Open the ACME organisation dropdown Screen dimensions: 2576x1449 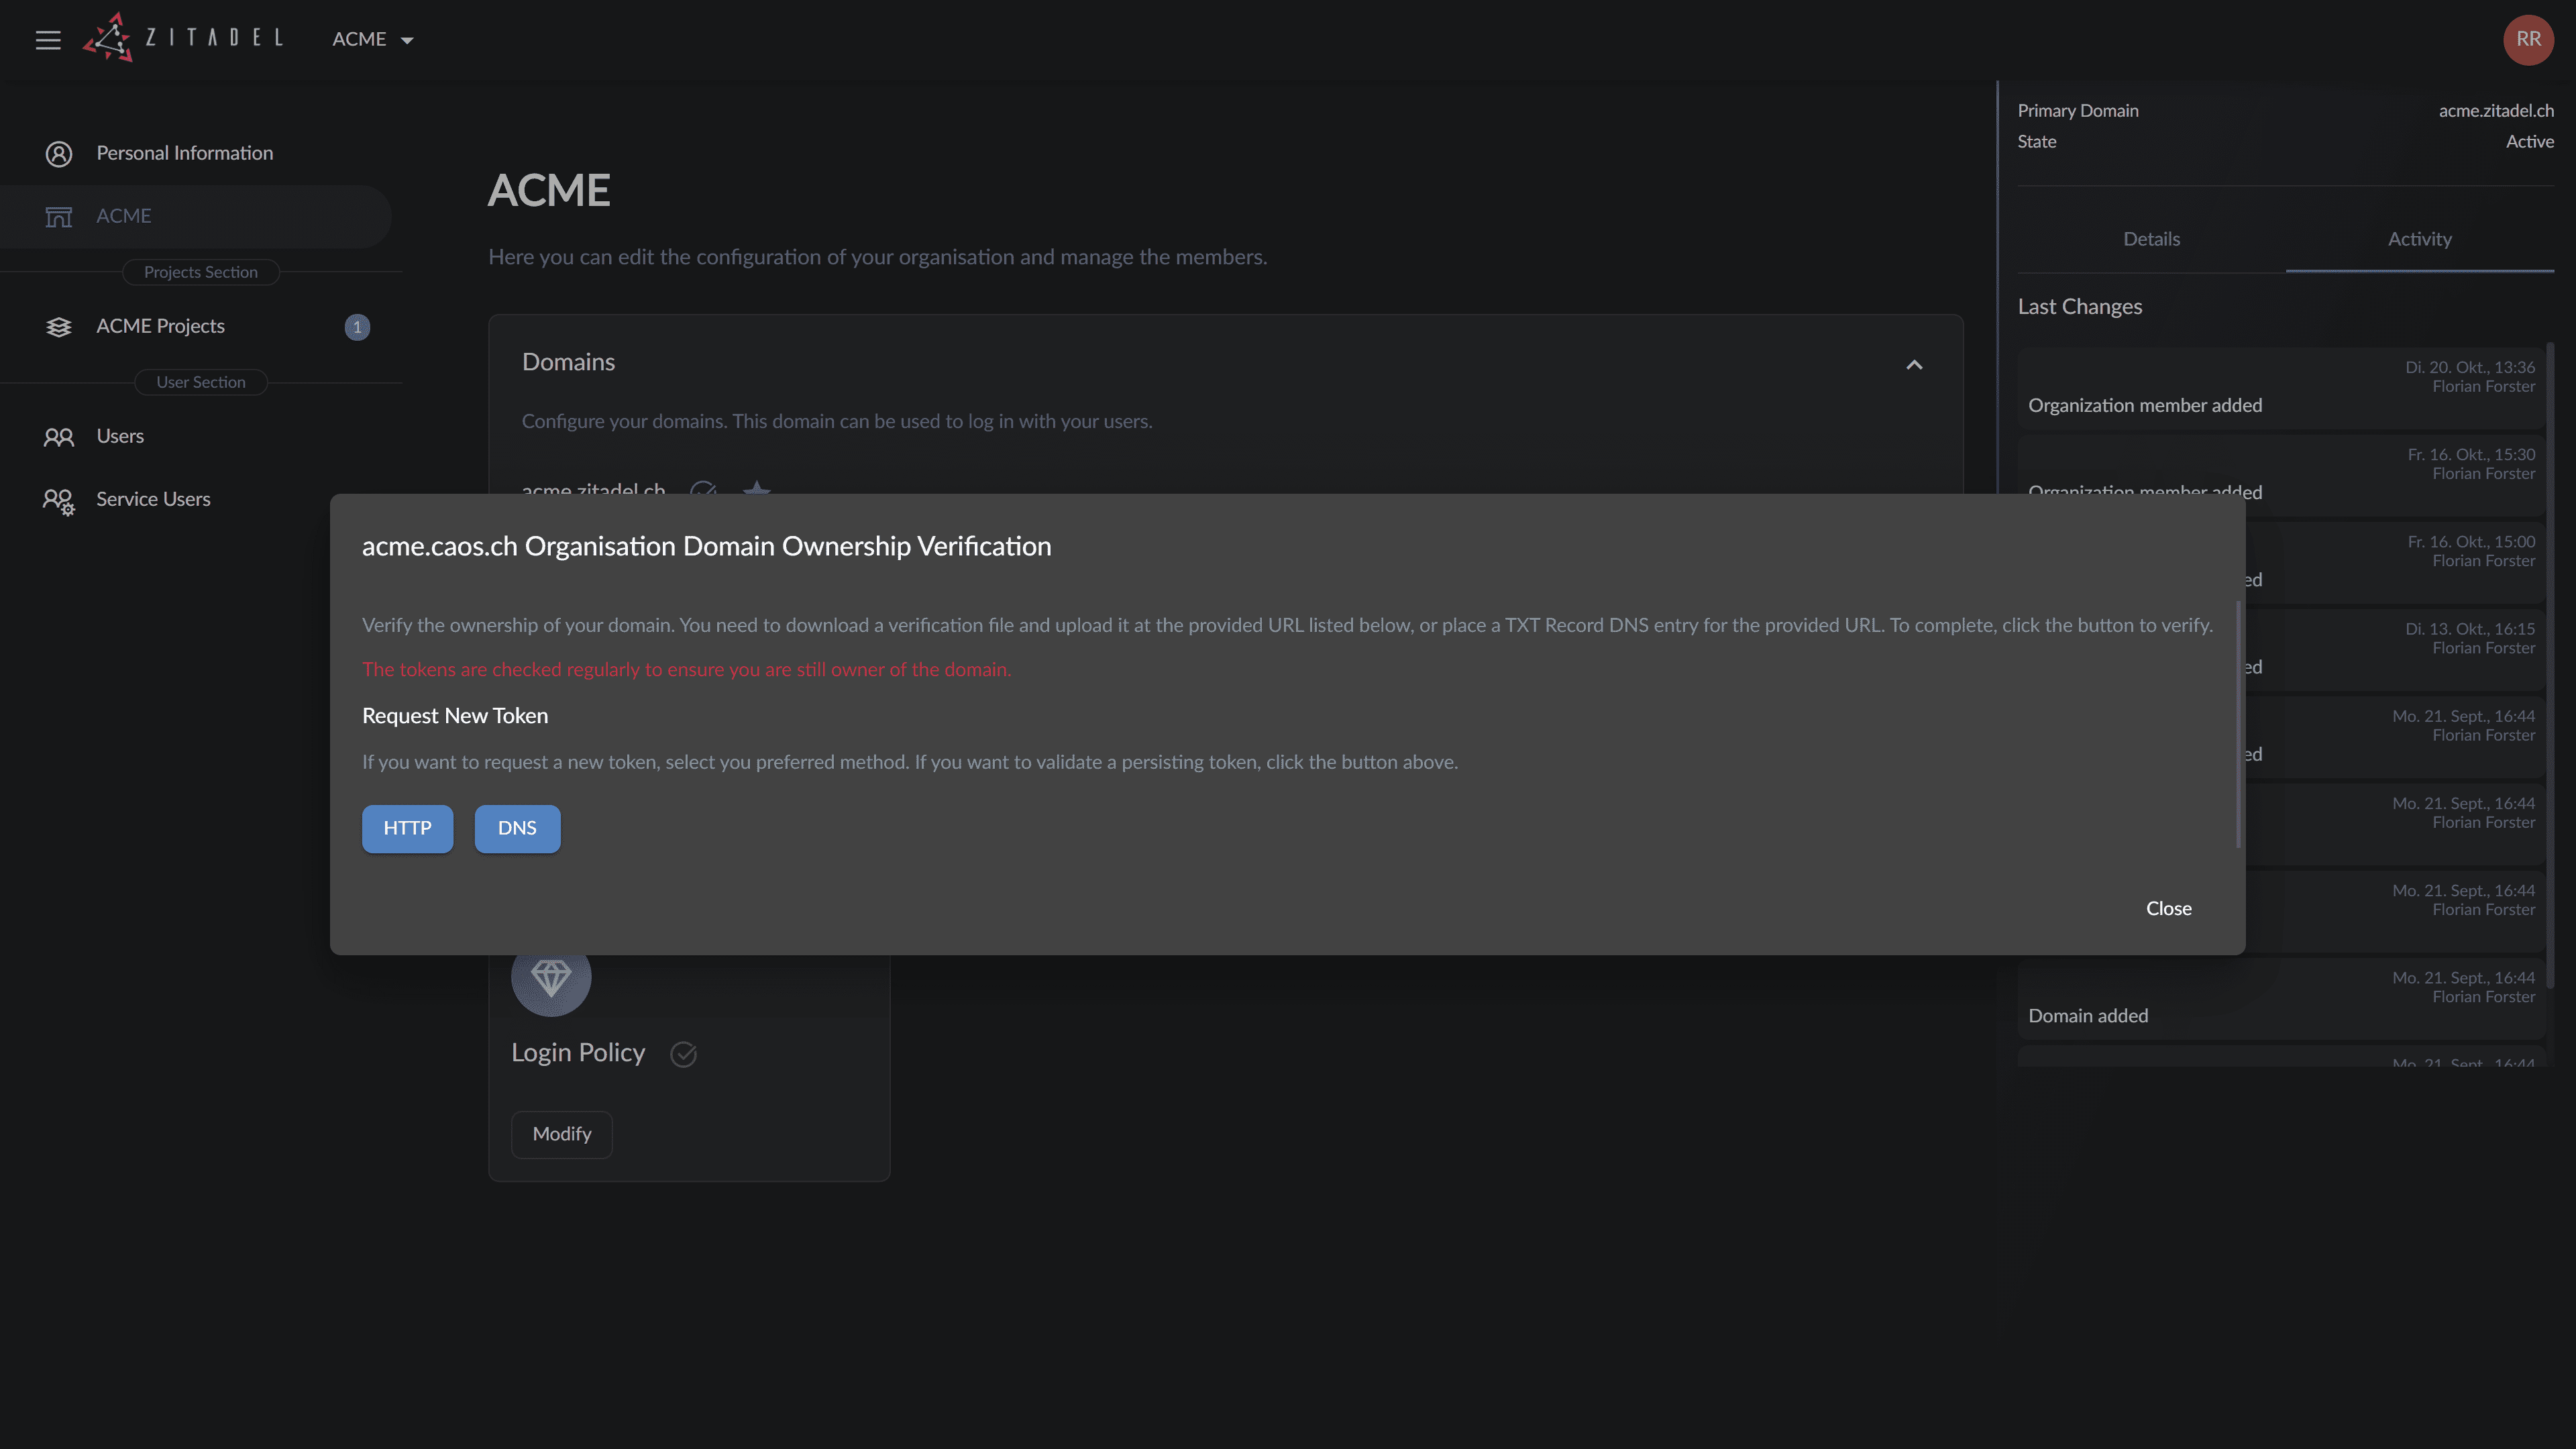pos(372,40)
